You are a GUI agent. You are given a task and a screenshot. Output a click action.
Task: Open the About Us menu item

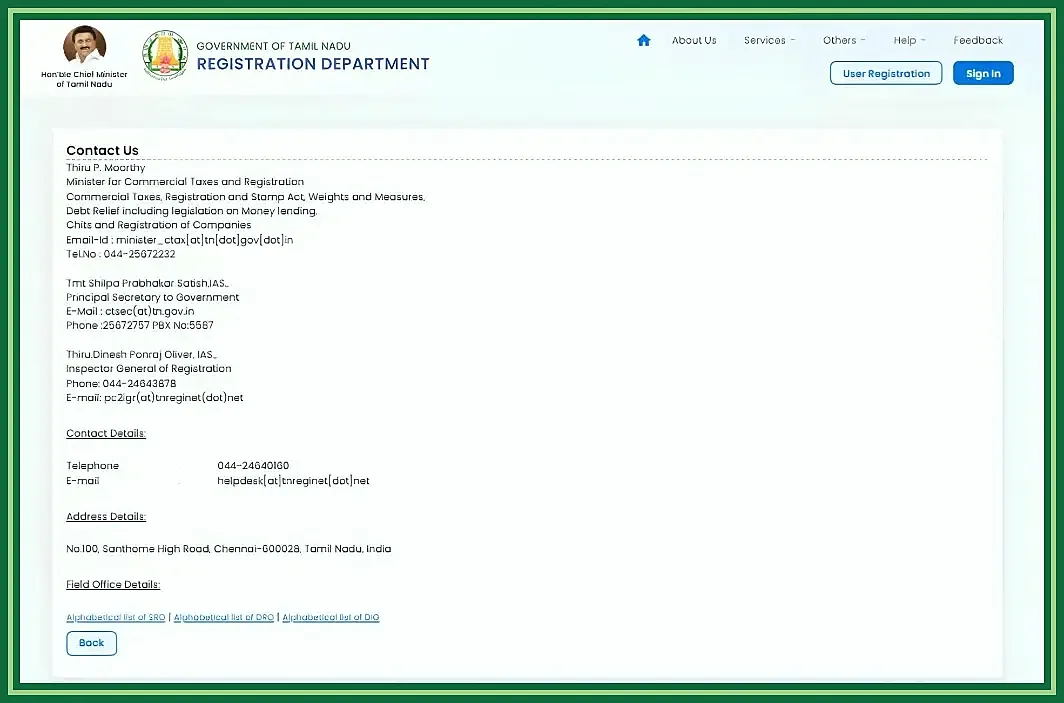click(x=694, y=40)
